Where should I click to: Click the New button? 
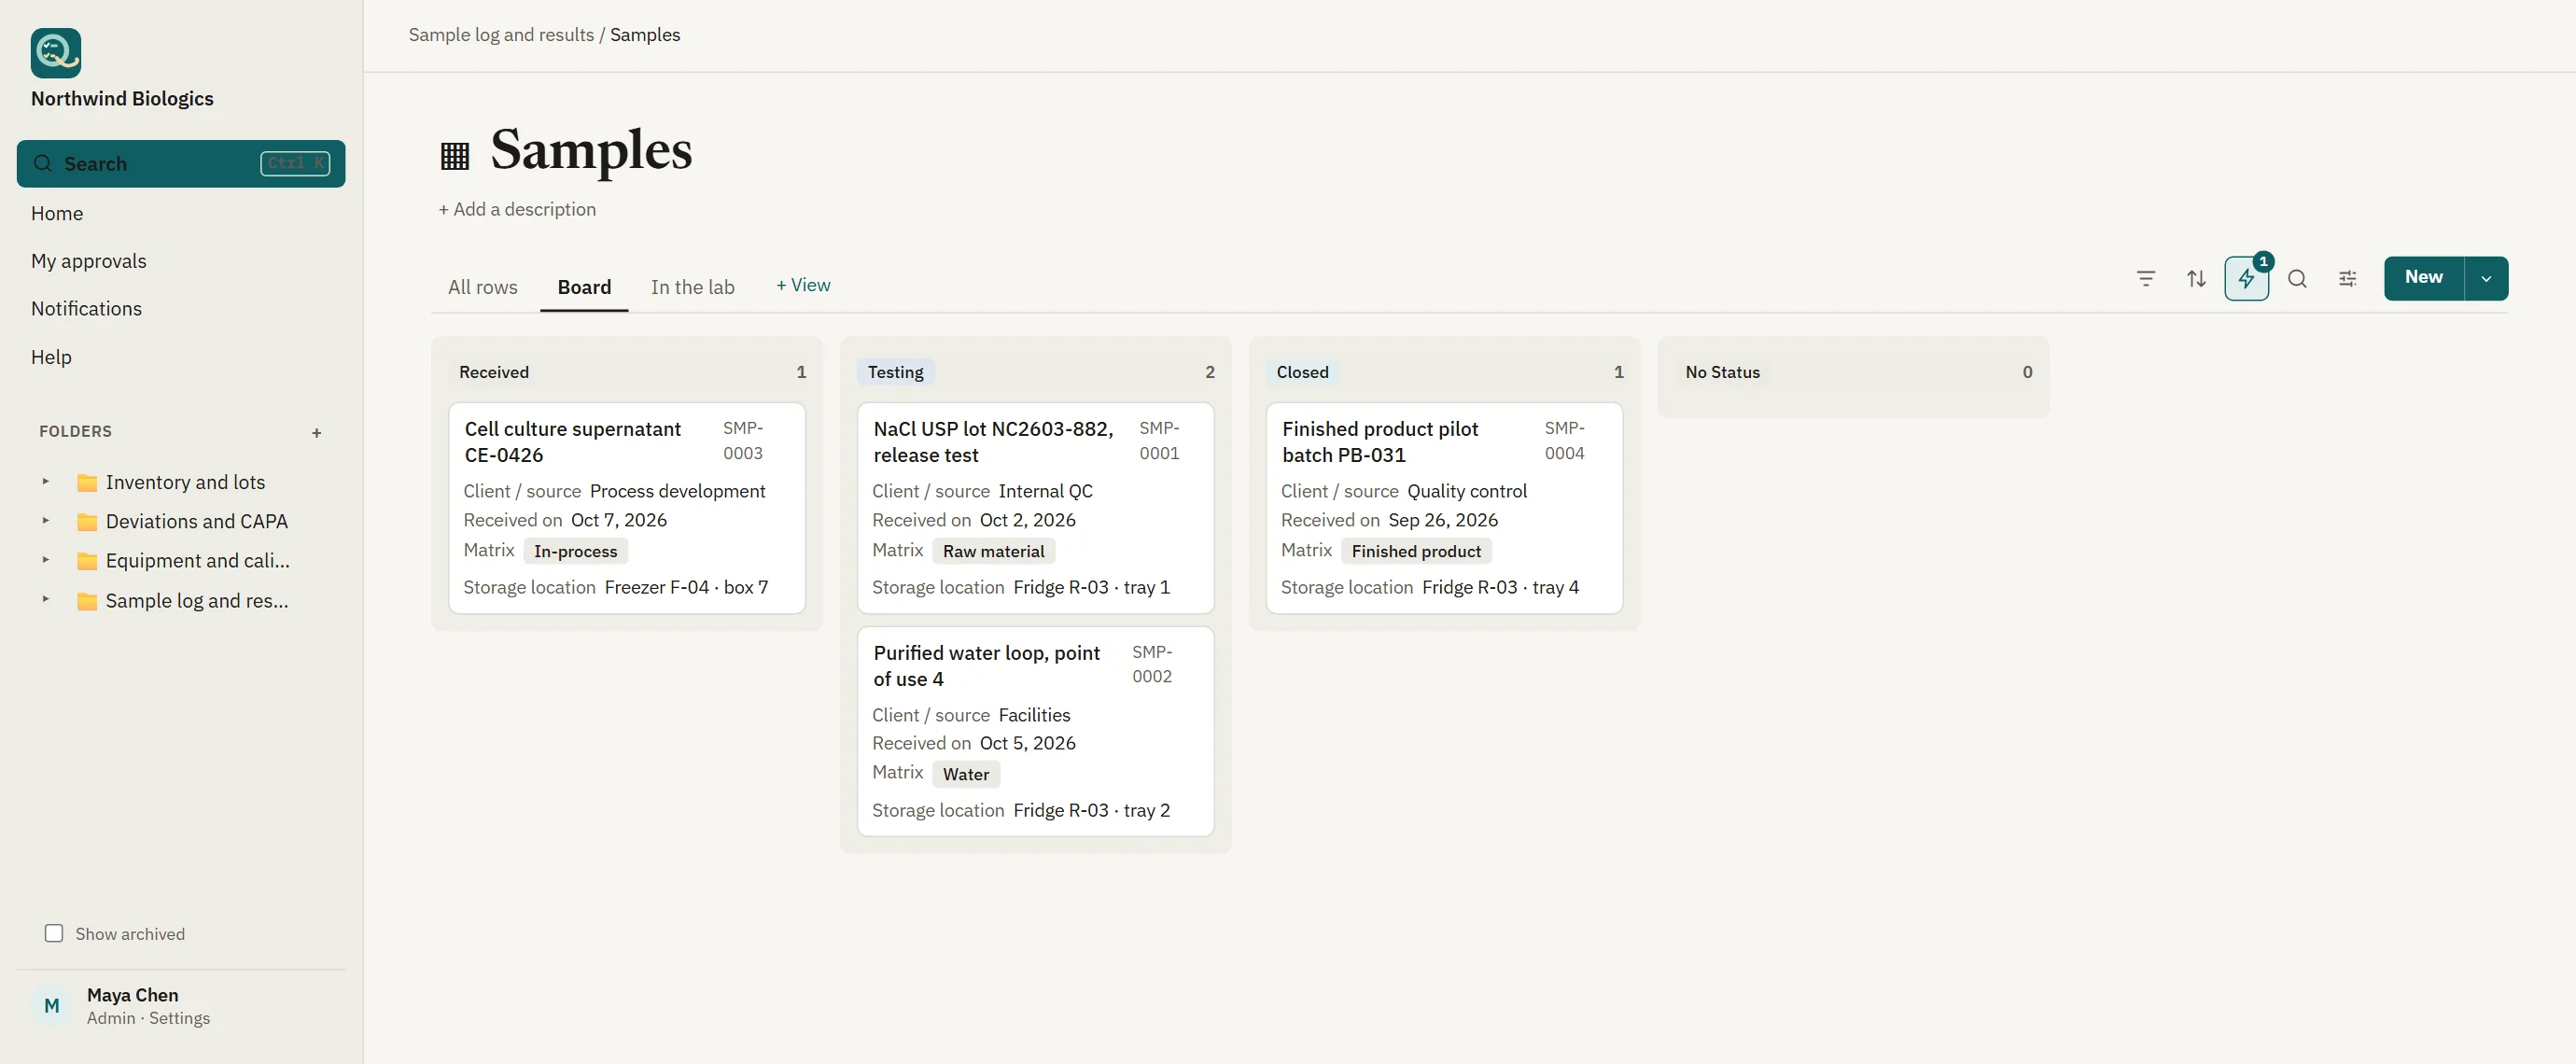point(2424,278)
